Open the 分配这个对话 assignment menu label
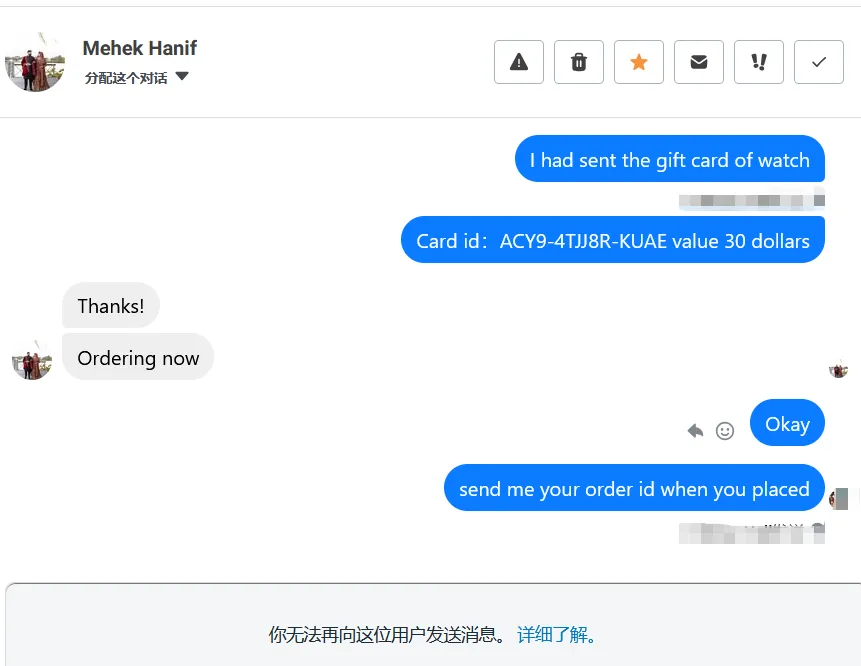 coord(126,78)
